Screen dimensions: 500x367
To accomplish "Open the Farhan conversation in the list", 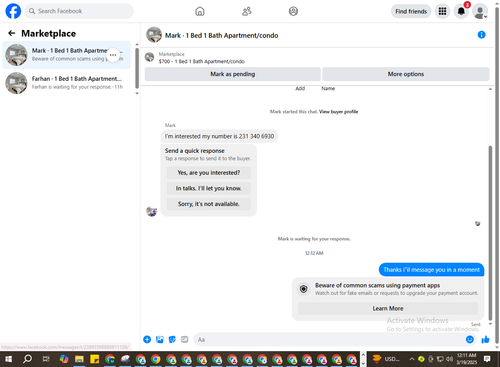I will [67, 83].
